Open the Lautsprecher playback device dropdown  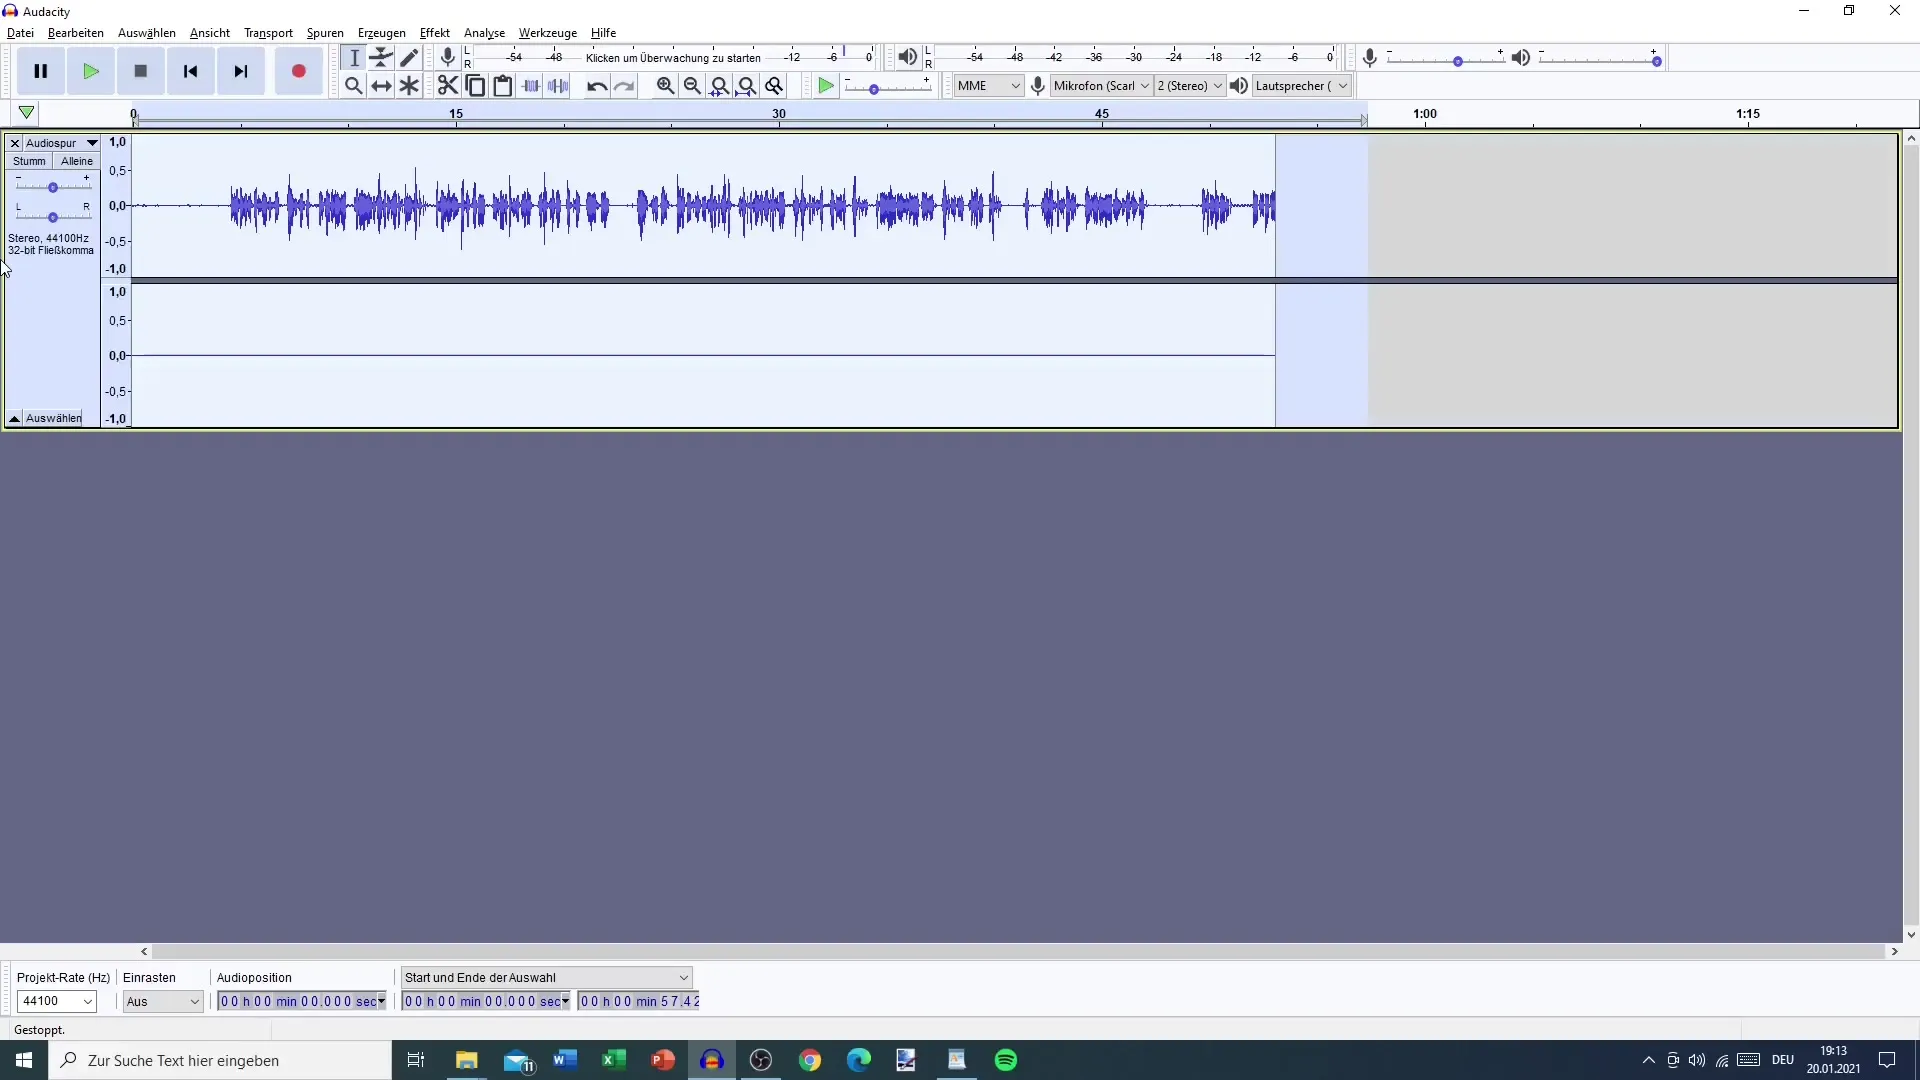[x=1302, y=86]
